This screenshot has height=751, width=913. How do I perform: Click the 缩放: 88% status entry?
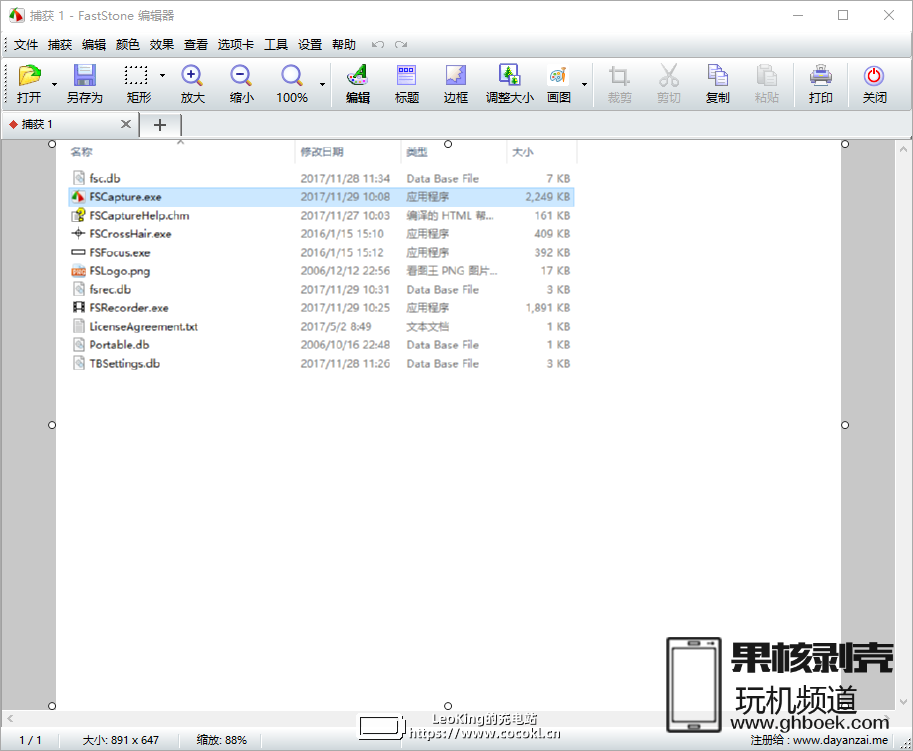(221, 740)
